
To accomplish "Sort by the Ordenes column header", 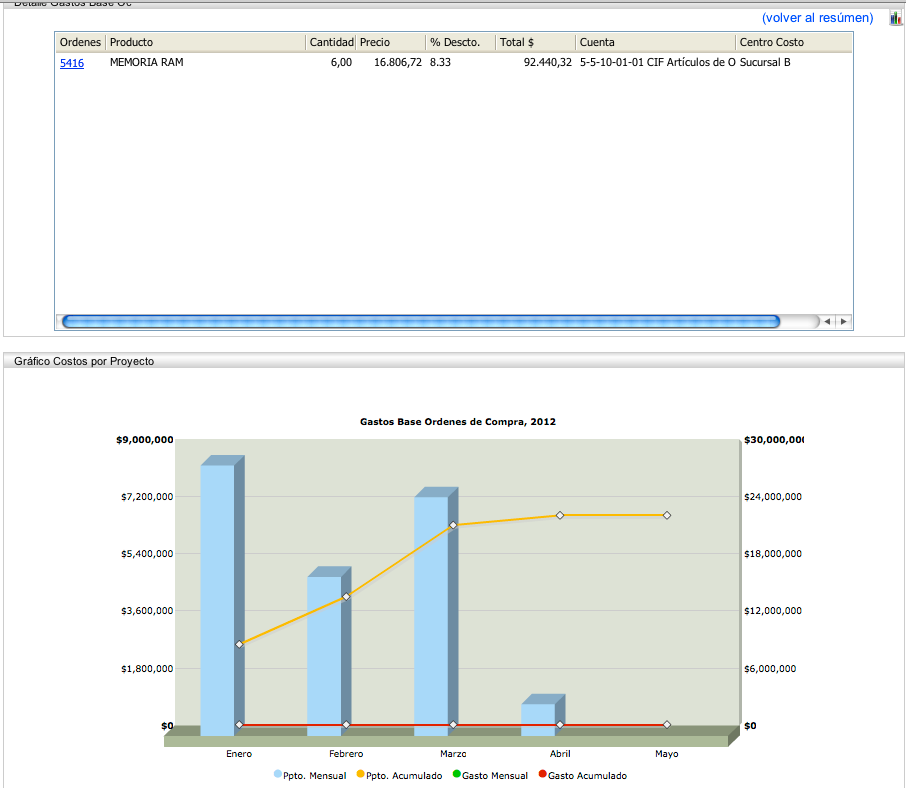I will (x=80, y=42).
